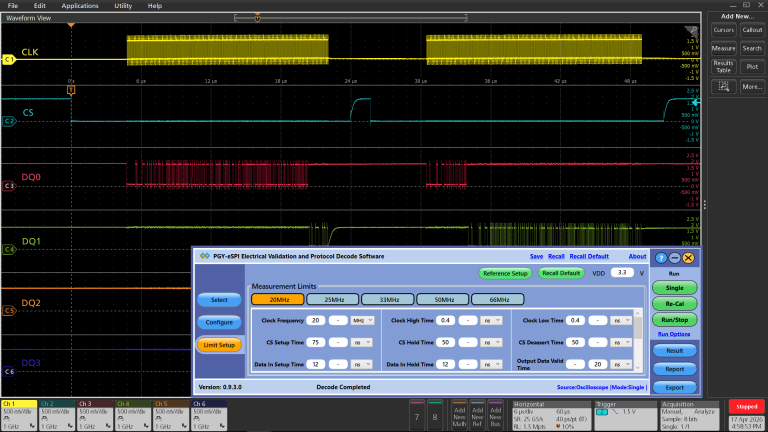768x432 pixels.
Task: Click the measurement limits scrollbar thumb
Action: click(x=638, y=329)
